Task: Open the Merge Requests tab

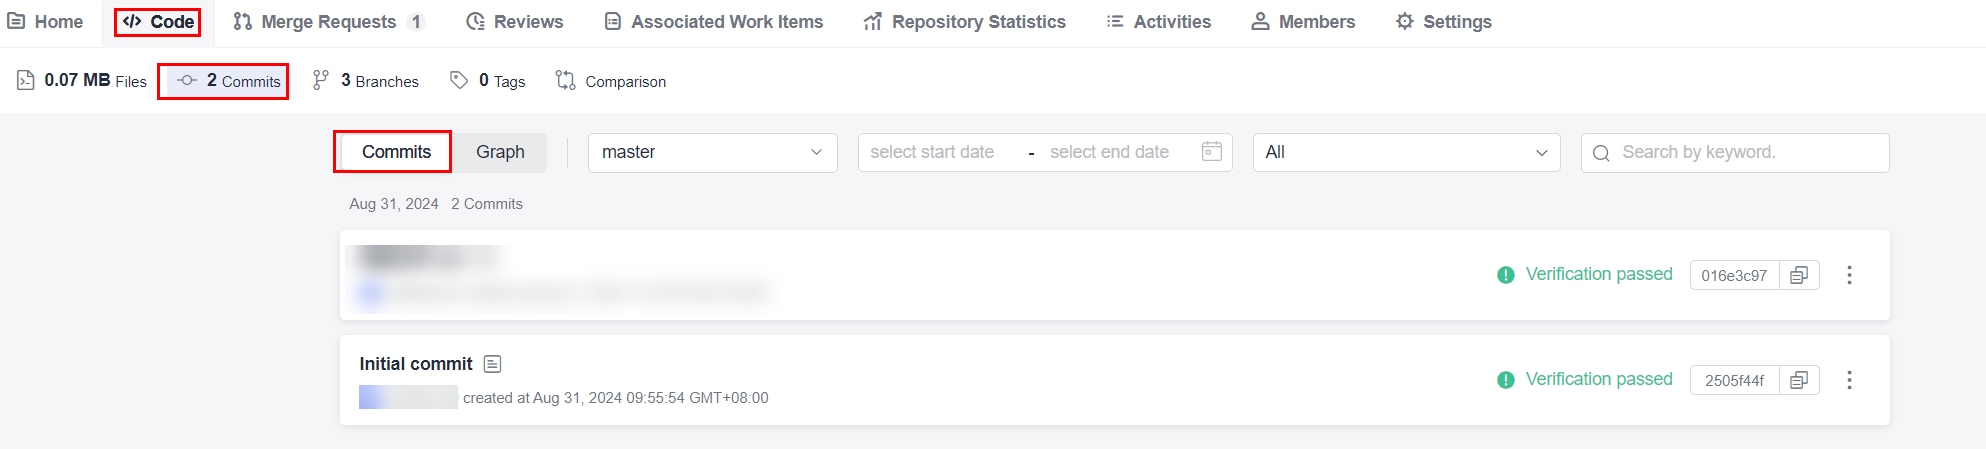Action: (329, 22)
